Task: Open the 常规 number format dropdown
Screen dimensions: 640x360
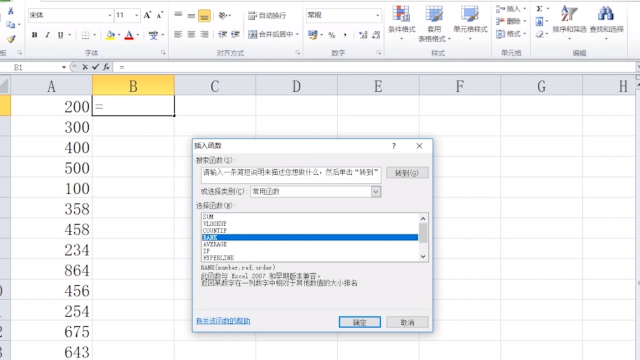Action: (378, 16)
